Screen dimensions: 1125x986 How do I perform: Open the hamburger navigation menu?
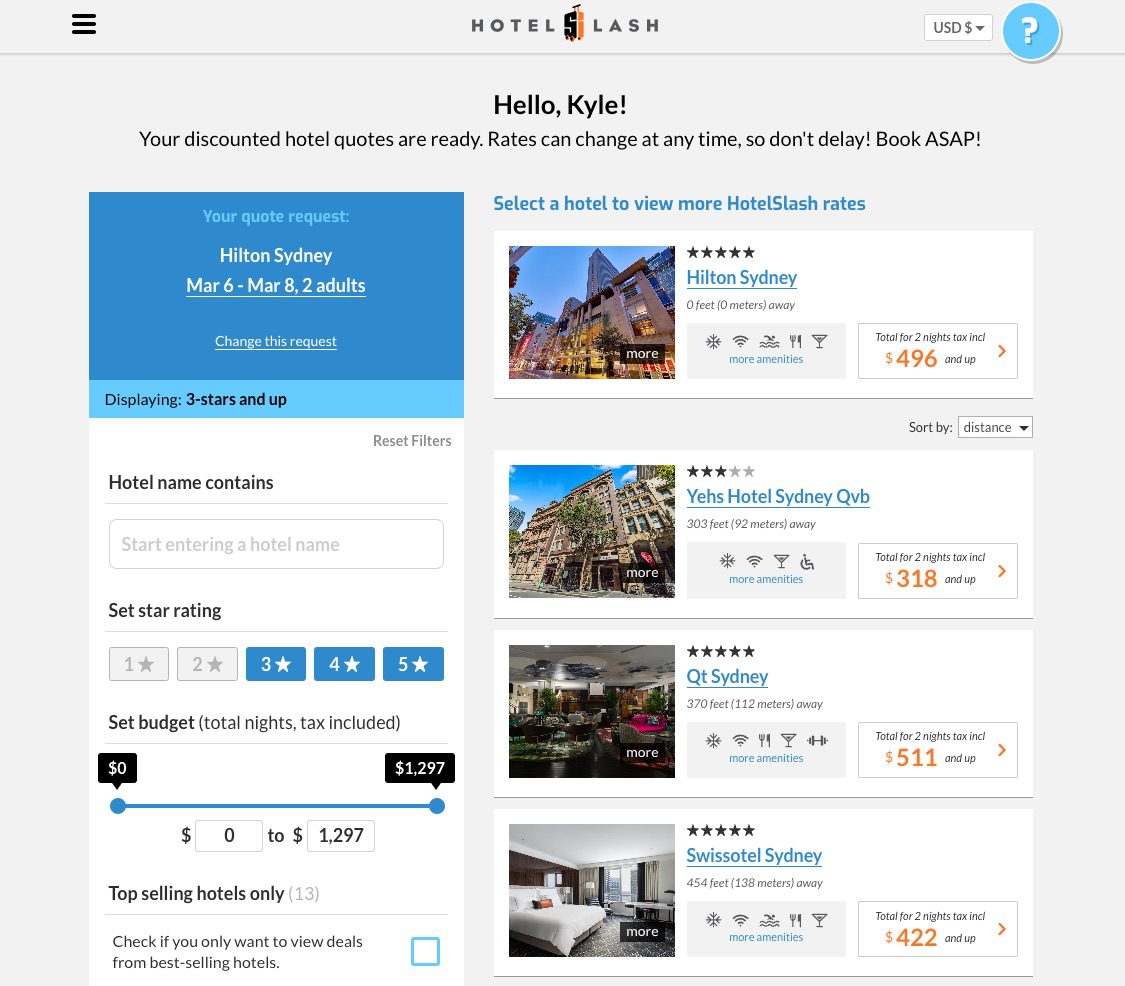click(84, 24)
